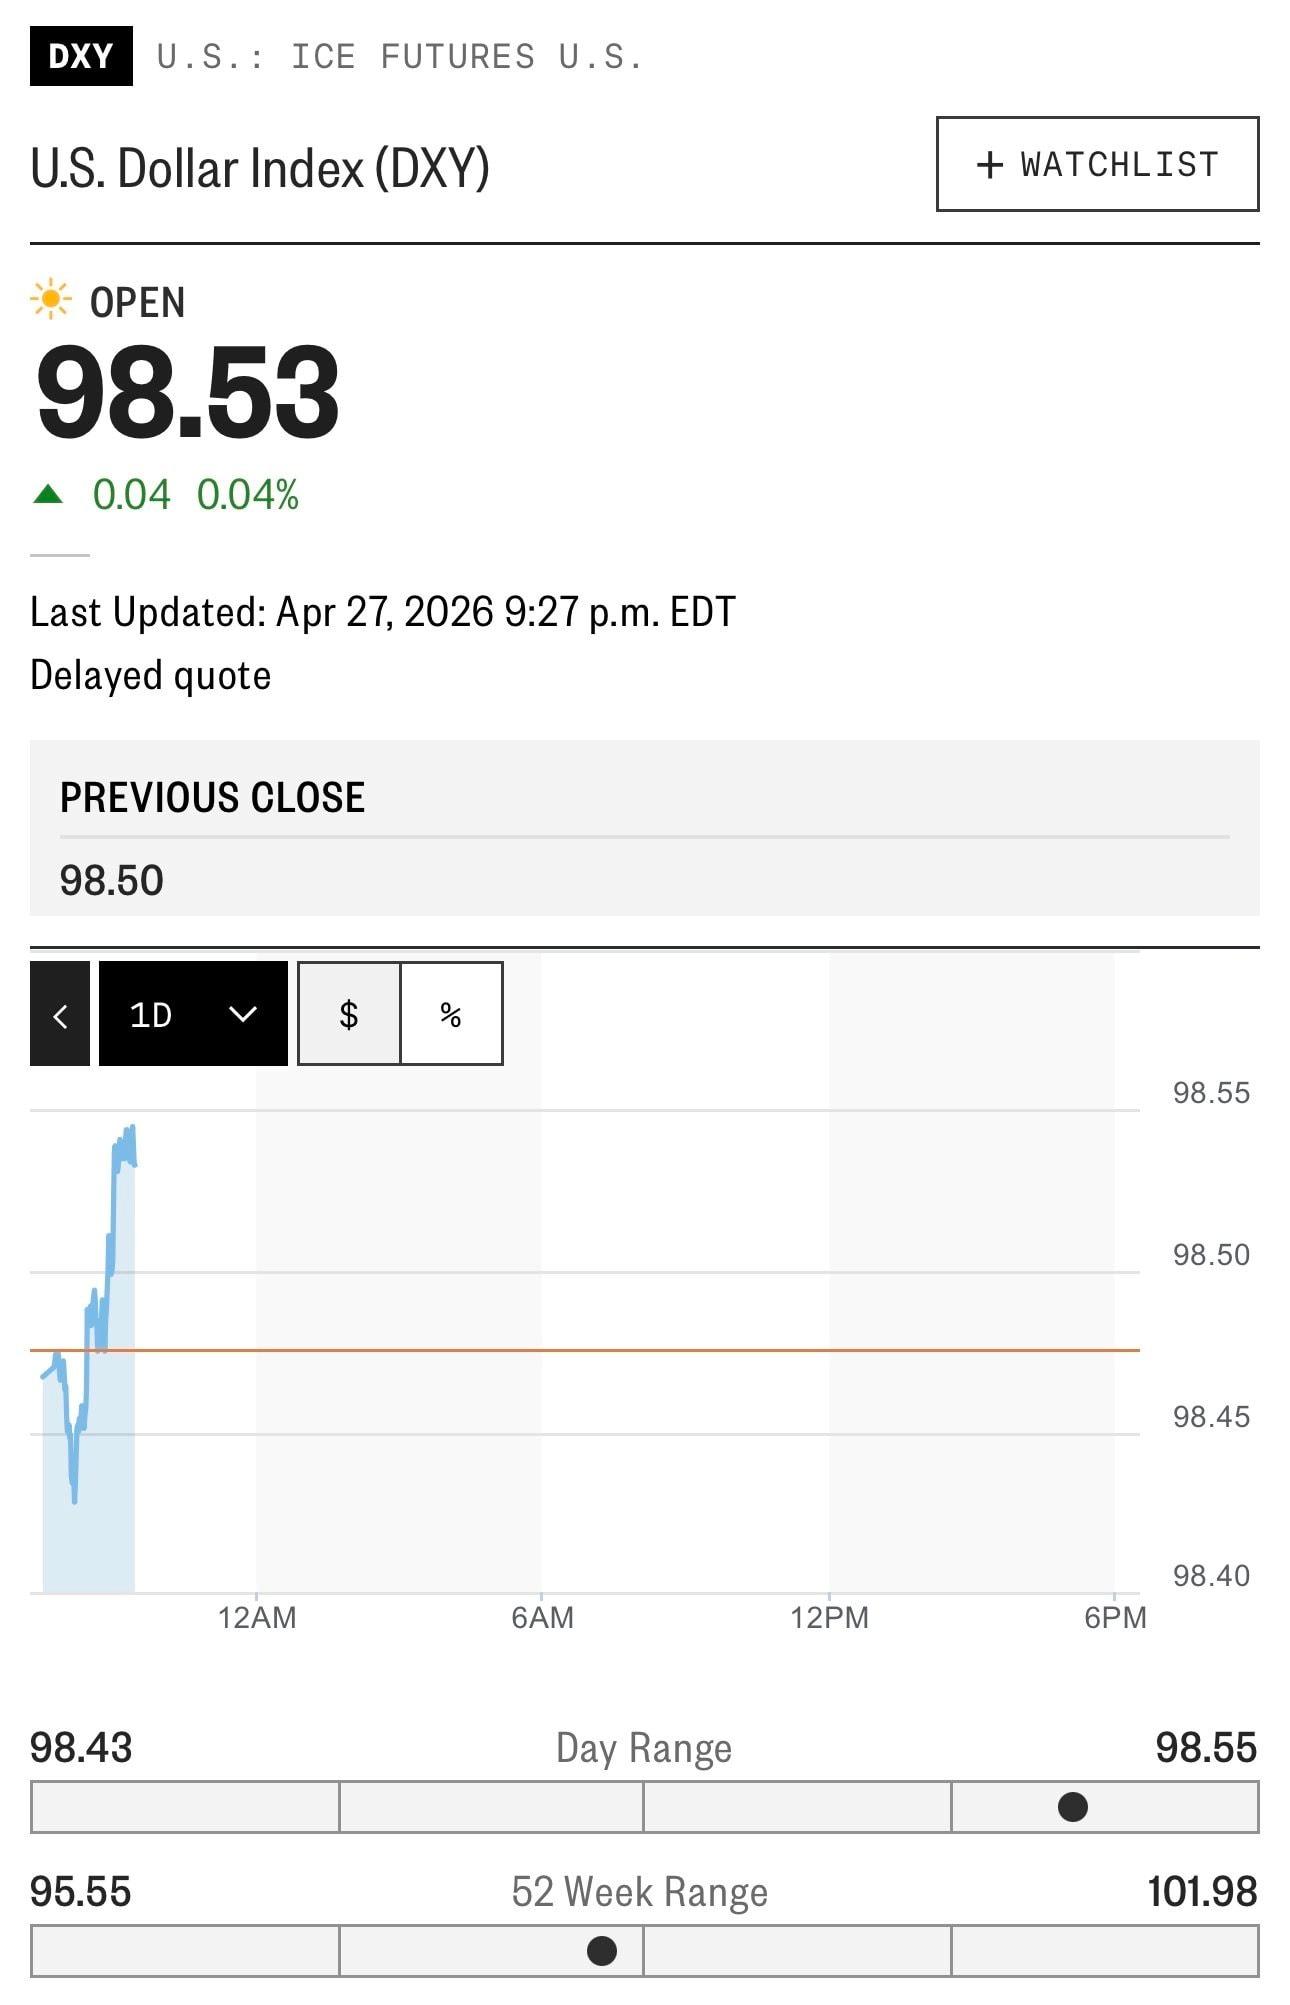This screenshot has height=2005, width=1290.
Task: Click the 6AM chart axis label
Action: pyautogui.click(x=542, y=1617)
